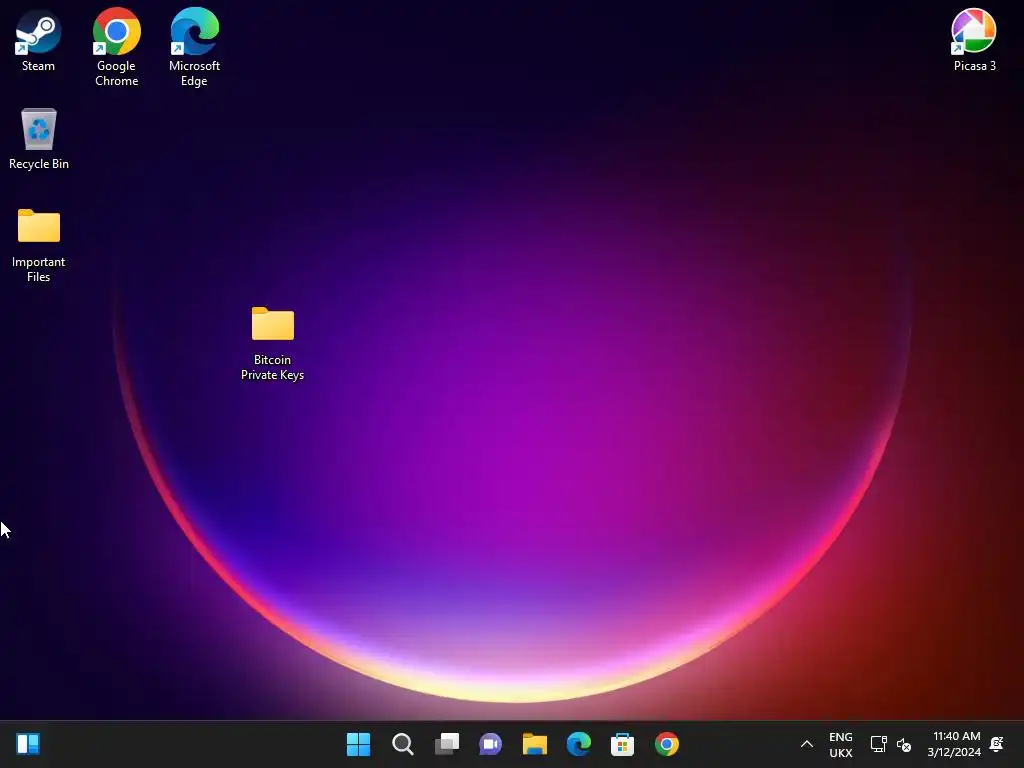
Task: Select the Steam desktop shortcut
Action: 39,39
